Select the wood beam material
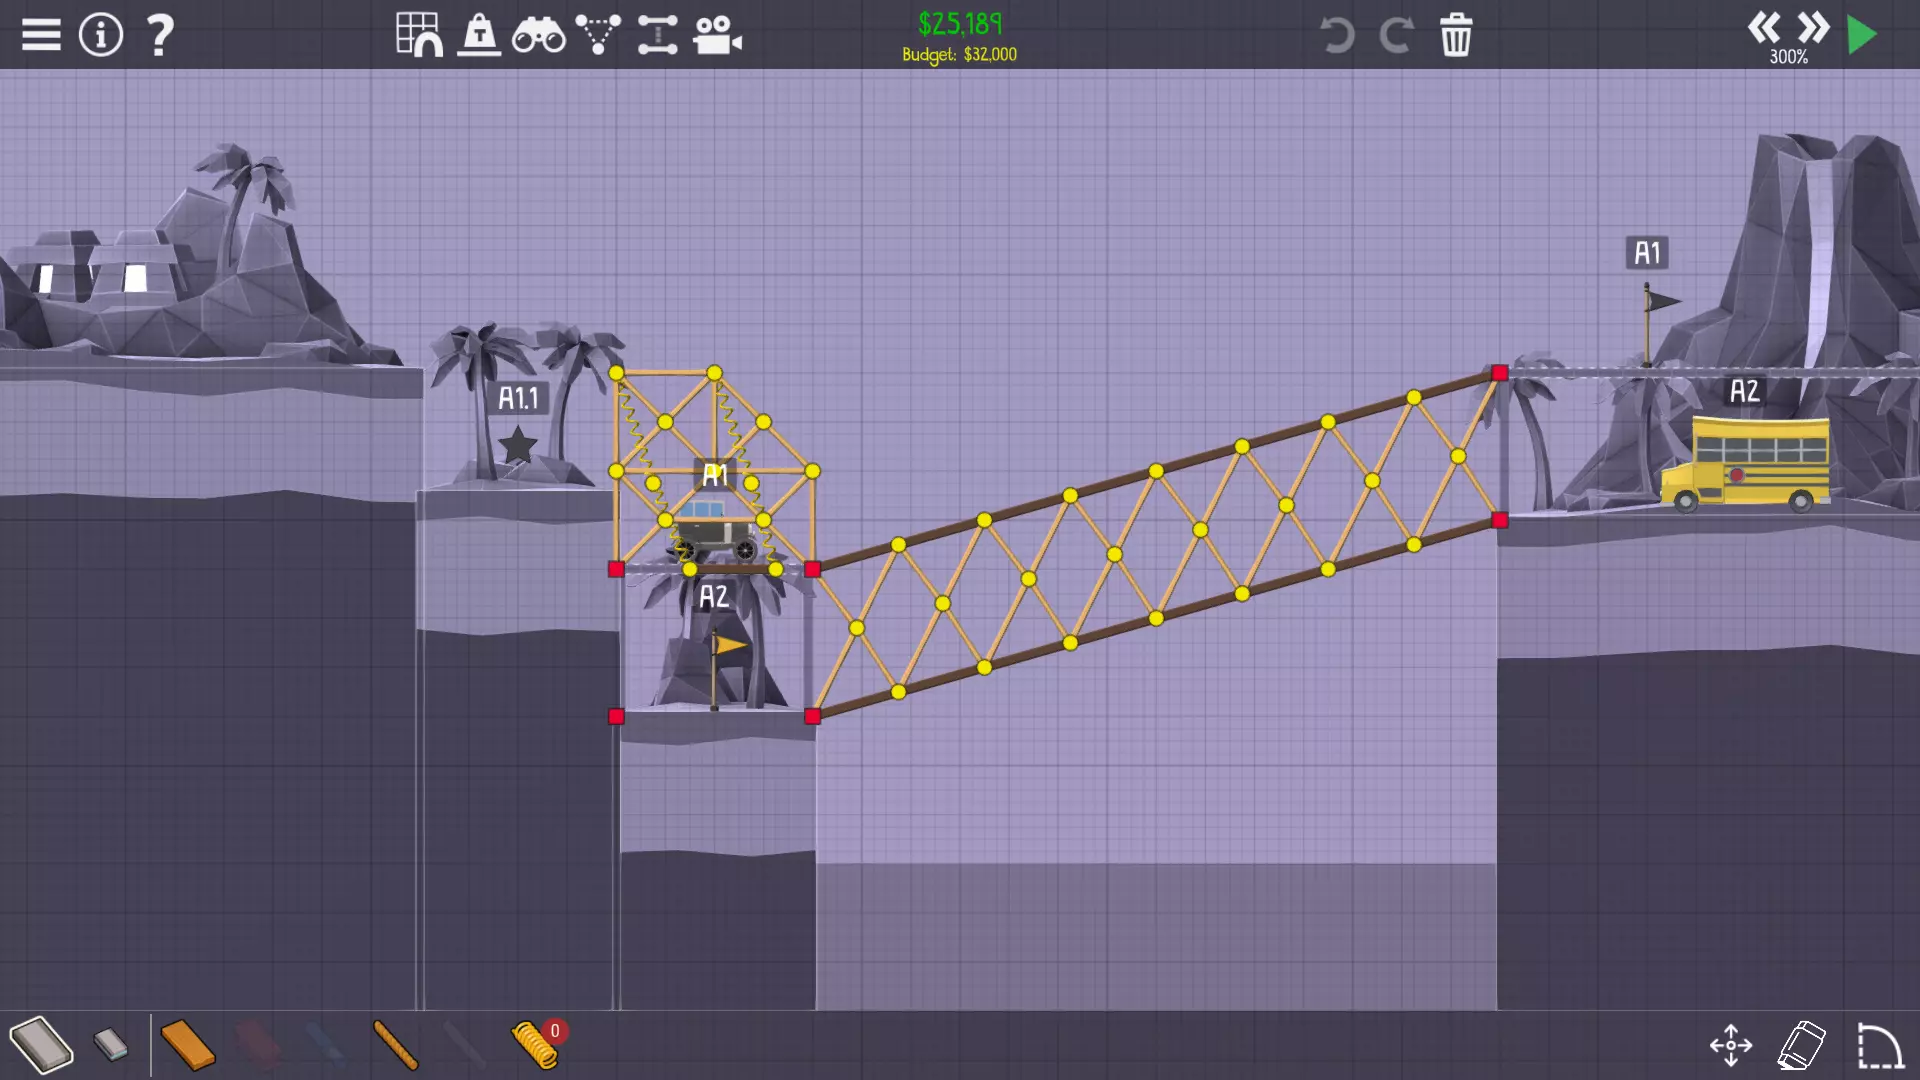The image size is (1920, 1080). [187, 1045]
